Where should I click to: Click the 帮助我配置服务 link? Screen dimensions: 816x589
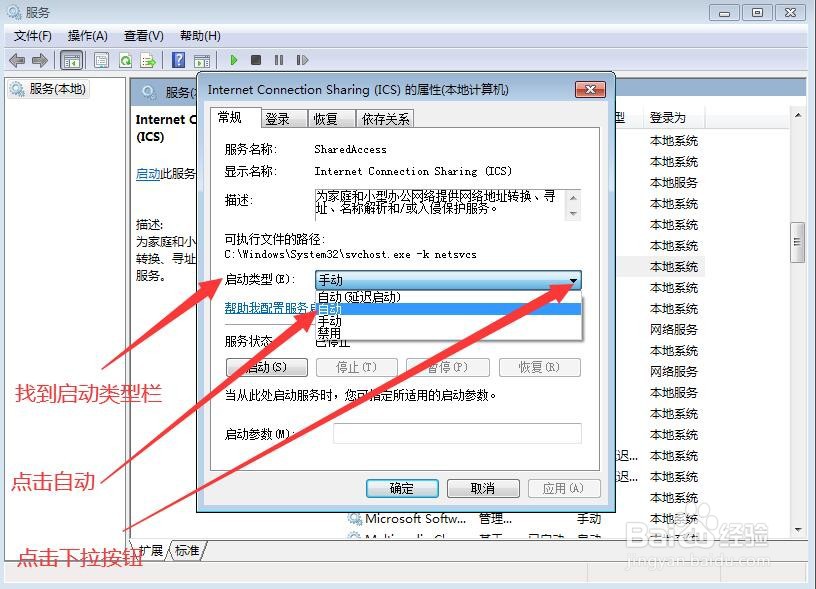(x=271, y=308)
